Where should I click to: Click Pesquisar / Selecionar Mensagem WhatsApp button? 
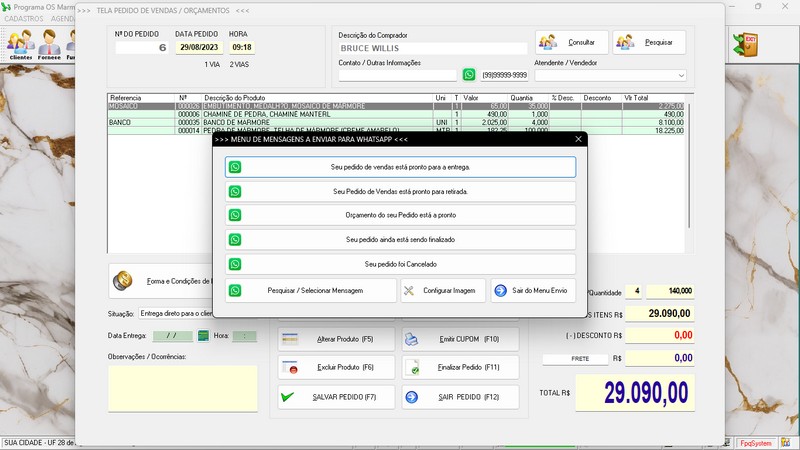pos(310,290)
